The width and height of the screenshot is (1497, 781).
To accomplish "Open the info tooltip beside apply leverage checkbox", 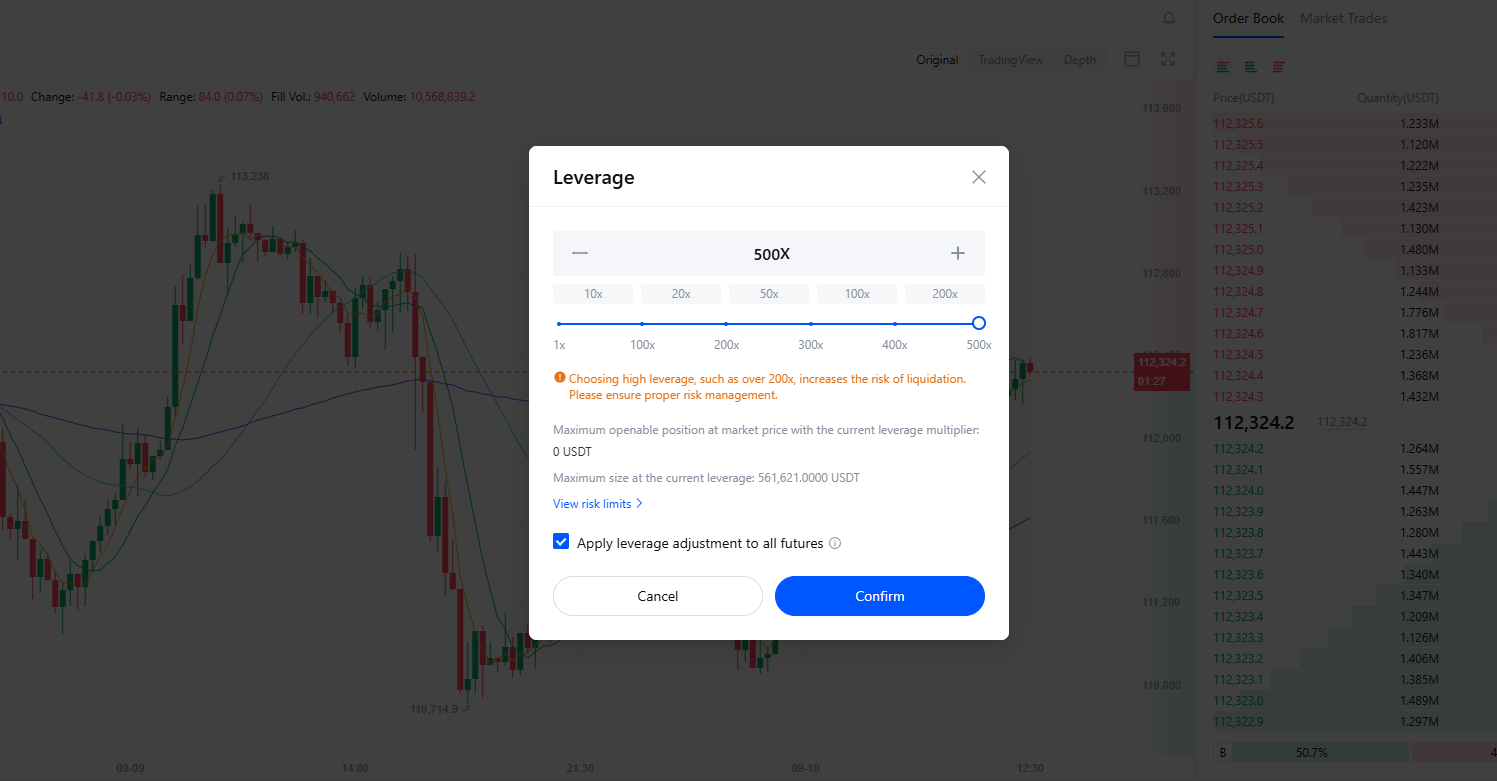I will click(x=835, y=543).
